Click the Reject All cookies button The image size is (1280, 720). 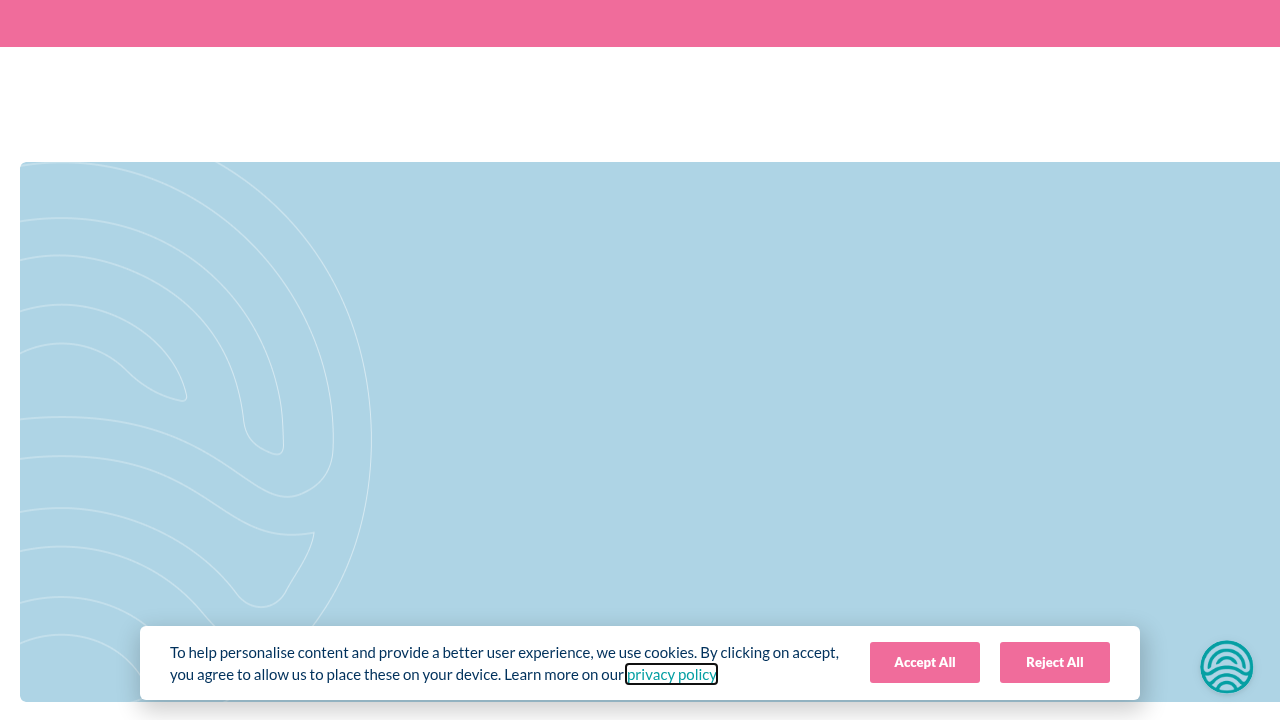1055,662
